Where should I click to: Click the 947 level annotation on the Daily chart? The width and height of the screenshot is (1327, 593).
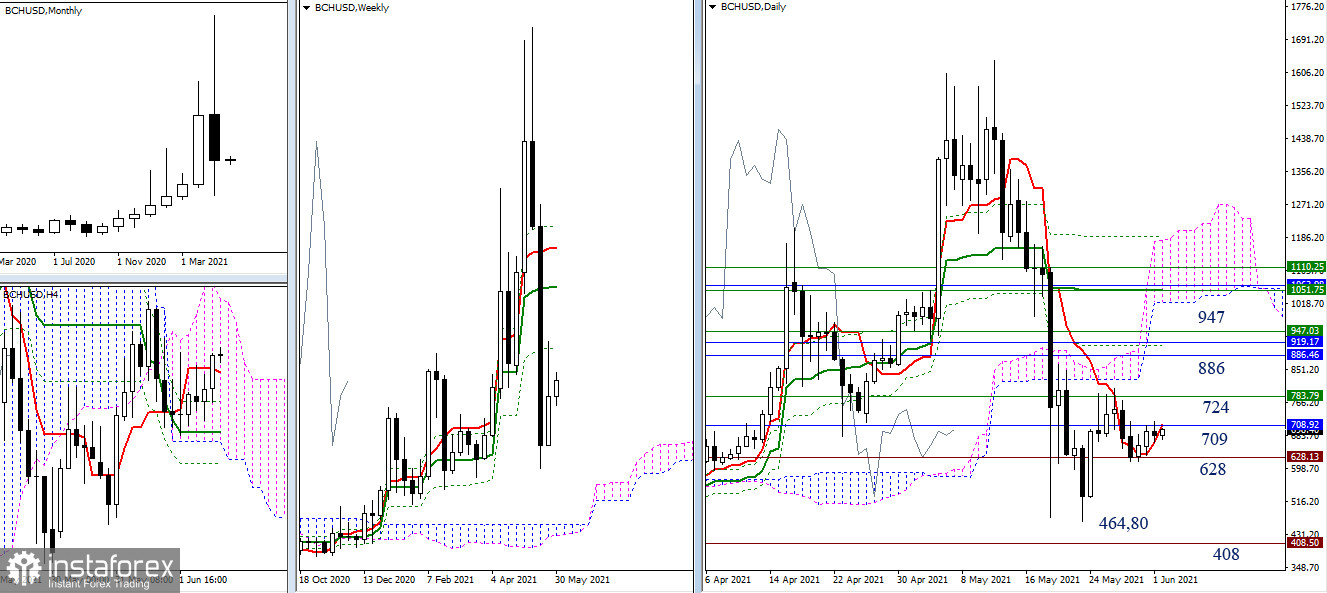click(x=1213, y=318)
